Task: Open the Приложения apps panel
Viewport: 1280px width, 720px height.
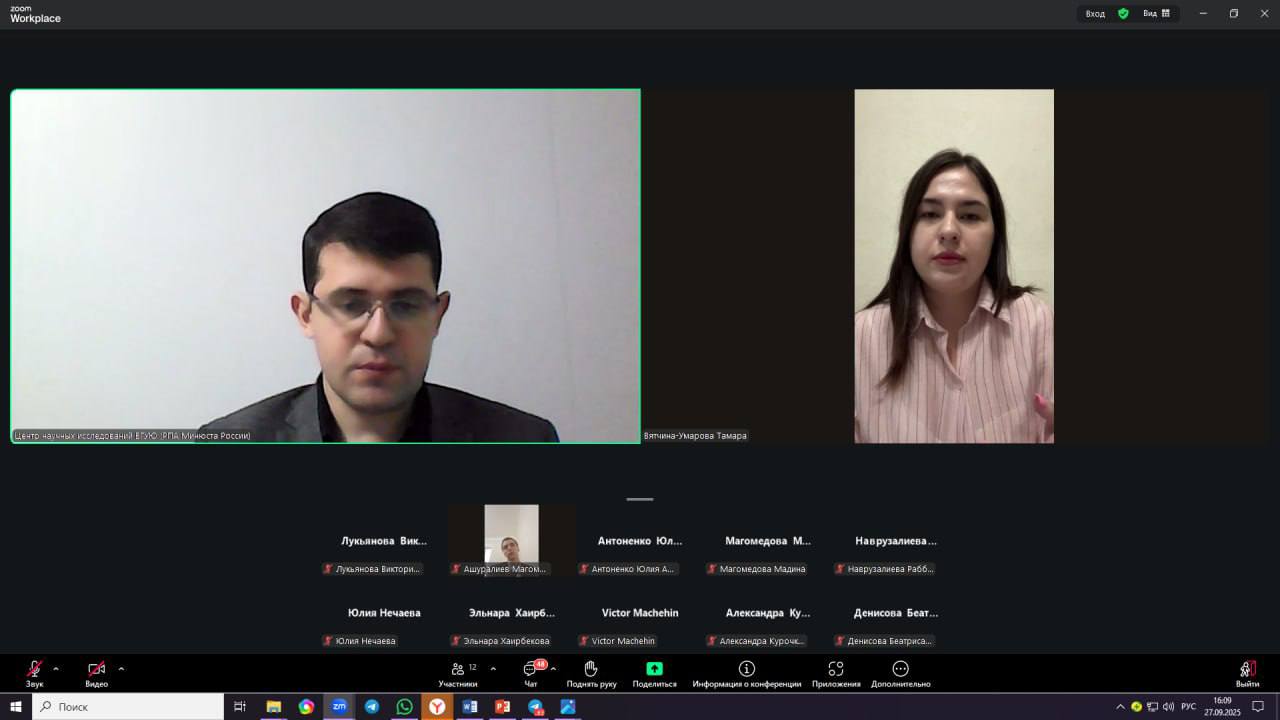Action: click(836, 672)
